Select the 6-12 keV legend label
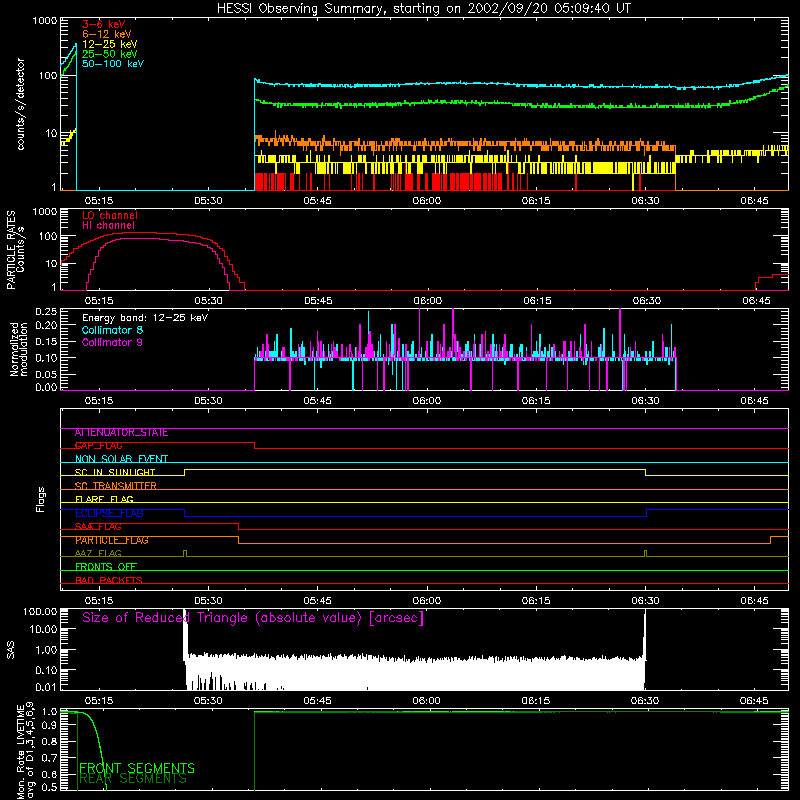The image size is (800, 800). point(107,34)
